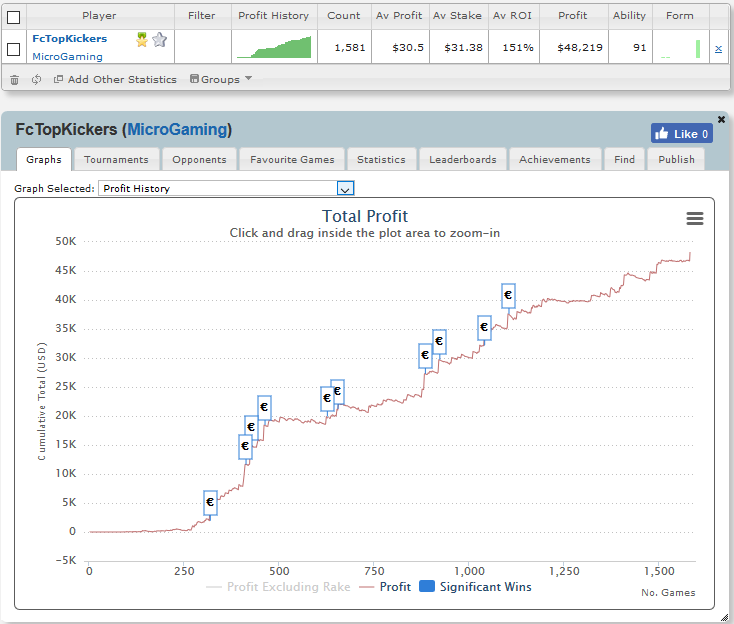
Task: Open the chart hamburger menu icon
Action: 695,218
